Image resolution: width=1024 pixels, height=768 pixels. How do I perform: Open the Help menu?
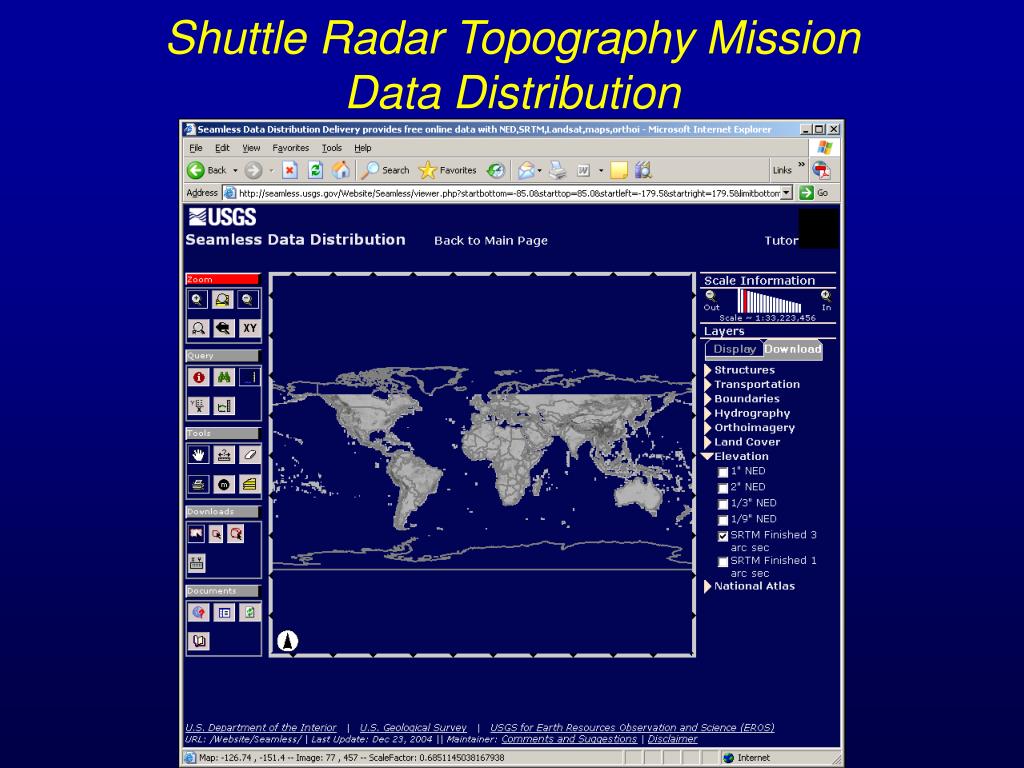click(363, 148)
